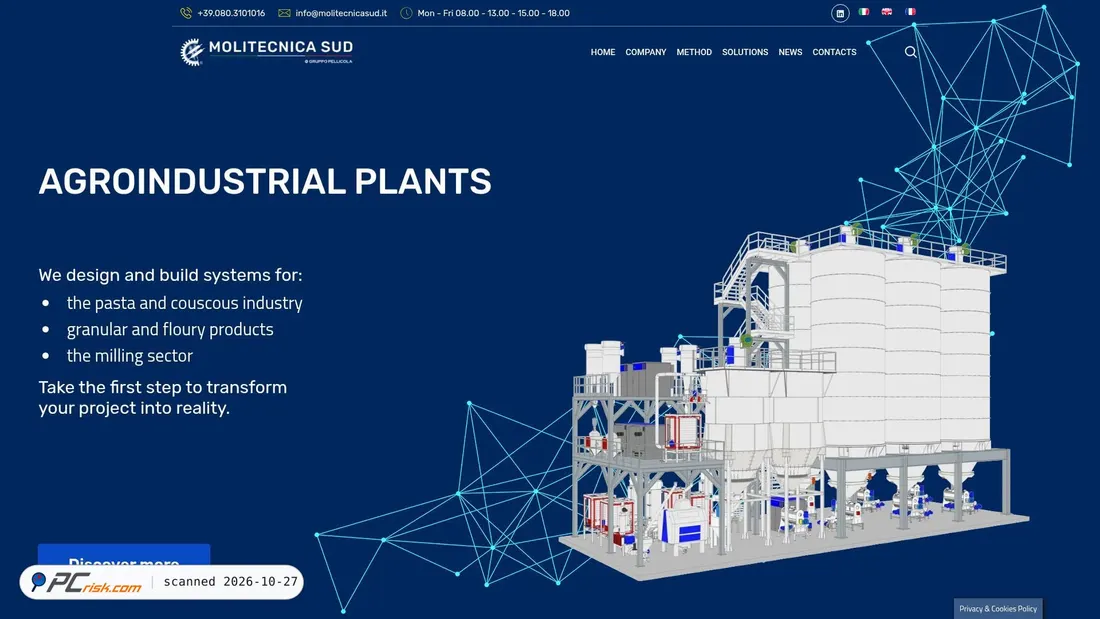Click the opening hours text Mon - Fri
The image size is (1100, 619).
[x=493, y=13]
